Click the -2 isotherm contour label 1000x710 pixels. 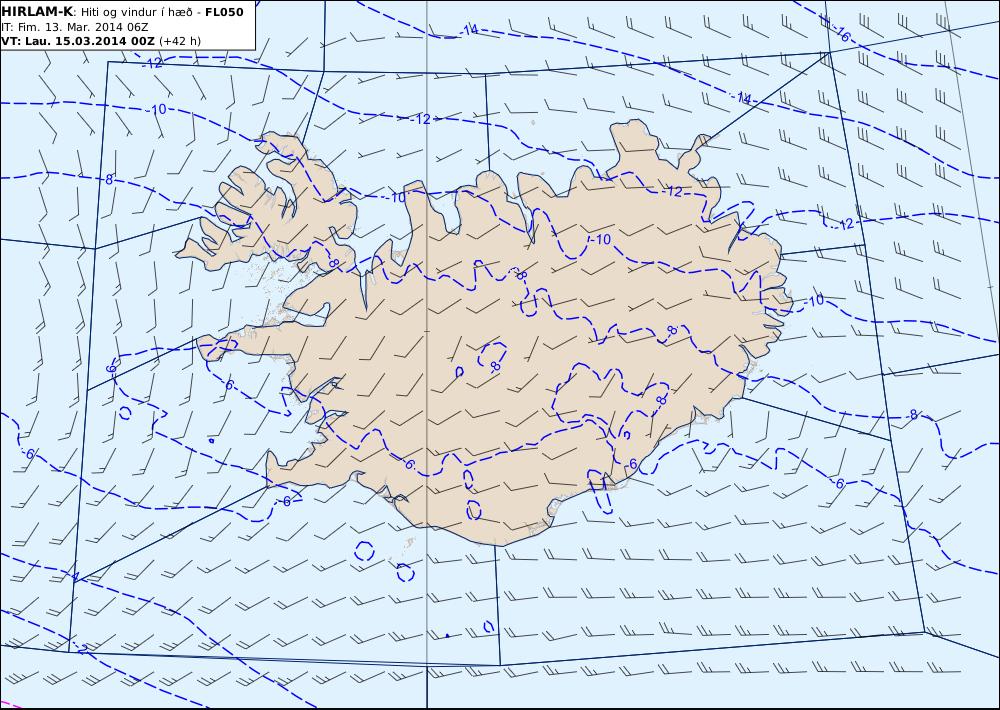tap(82, 649)
